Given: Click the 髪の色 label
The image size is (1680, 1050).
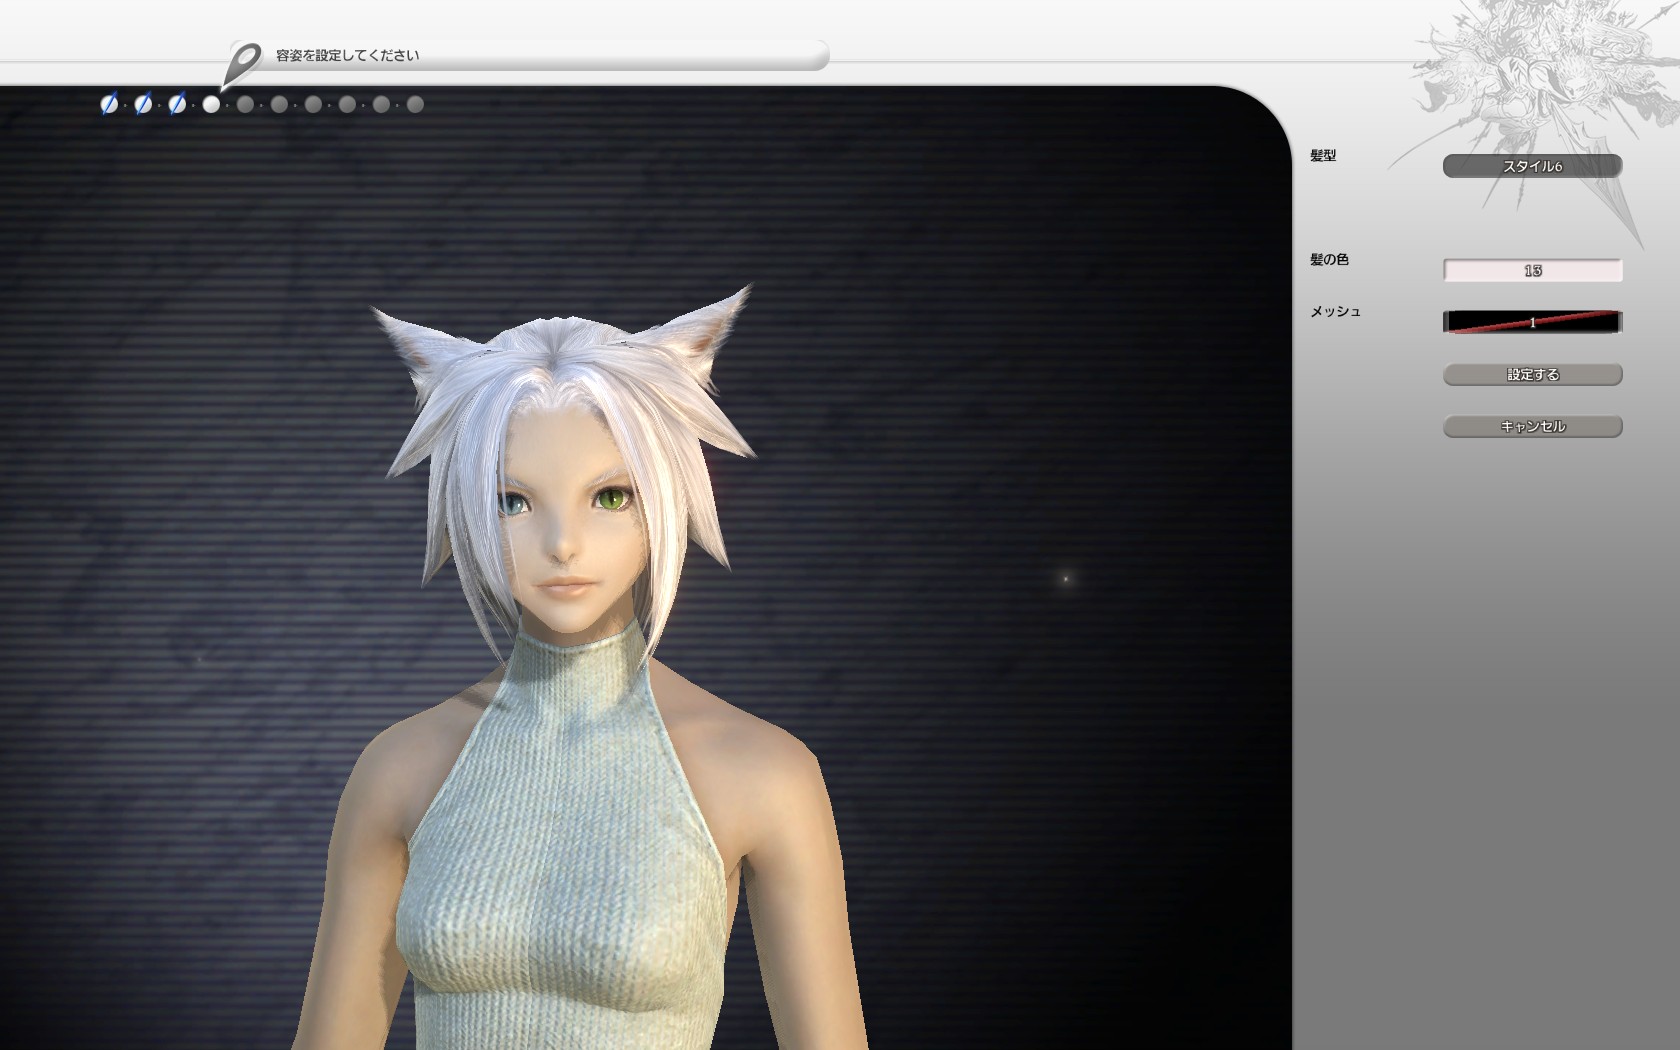Looking at the screenshot, I should (1329, 259).
